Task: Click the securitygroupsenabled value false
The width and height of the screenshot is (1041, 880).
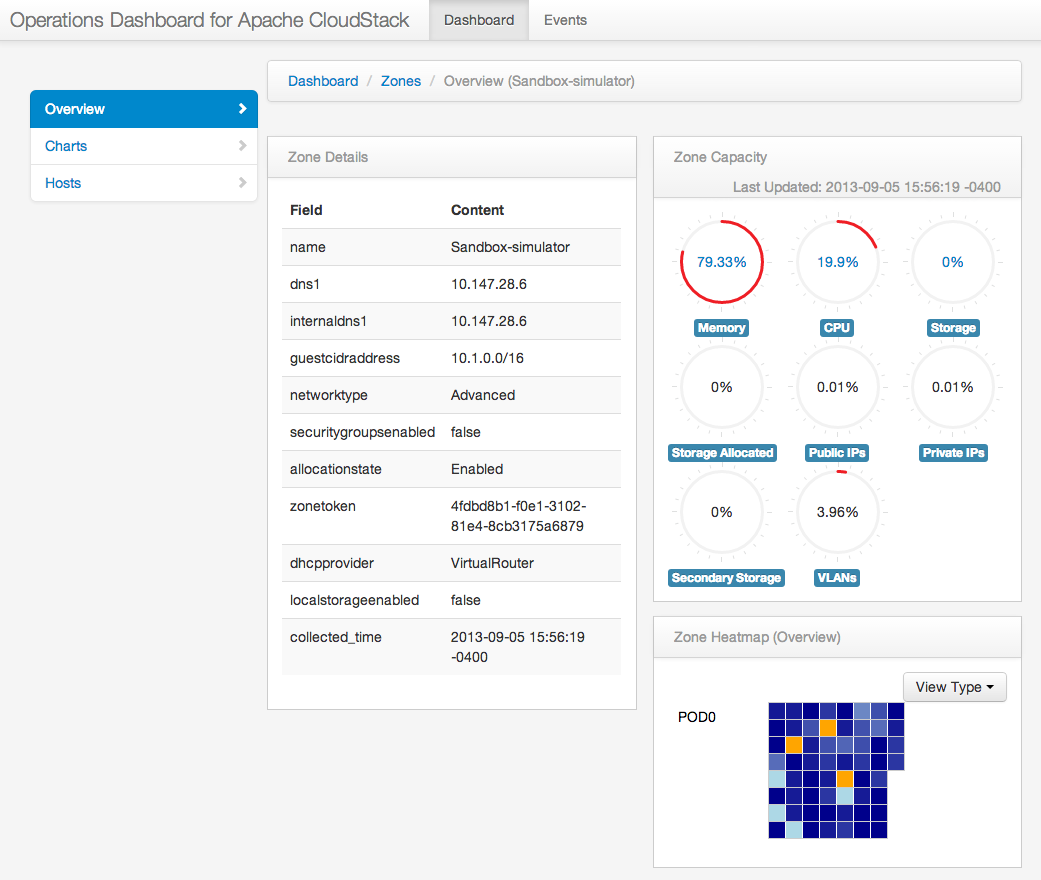Action: pos(465,432)
